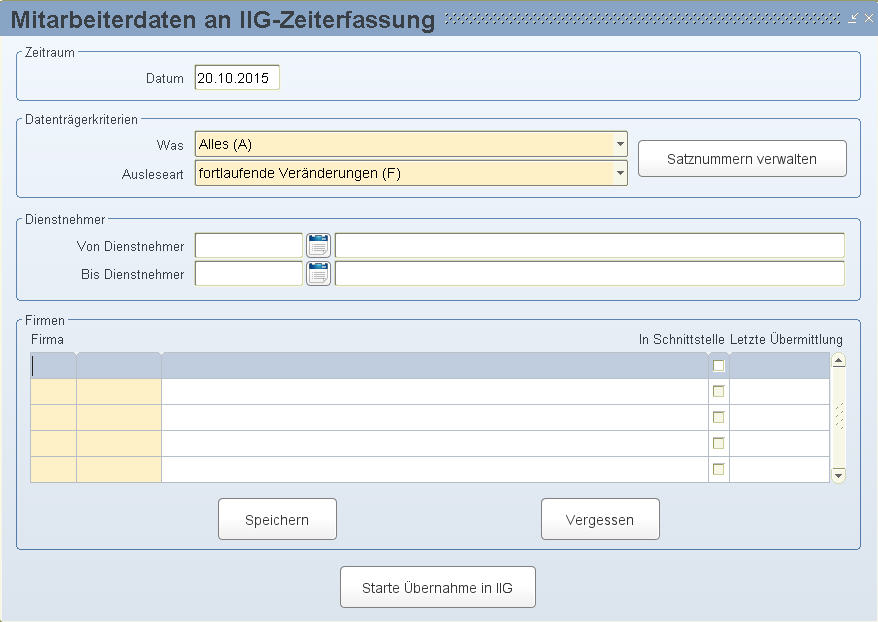
Task: Open the Ausleseart dropdown list
Action: click(x=620, y=173)
